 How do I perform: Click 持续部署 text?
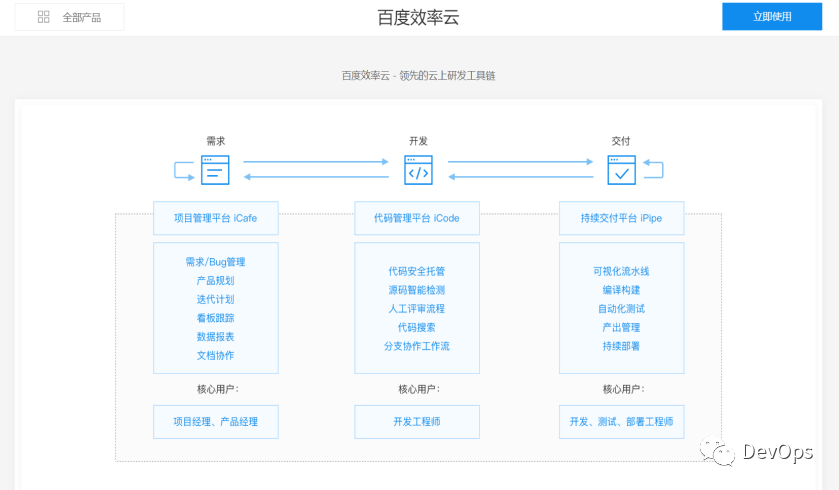tap(621, 347)
